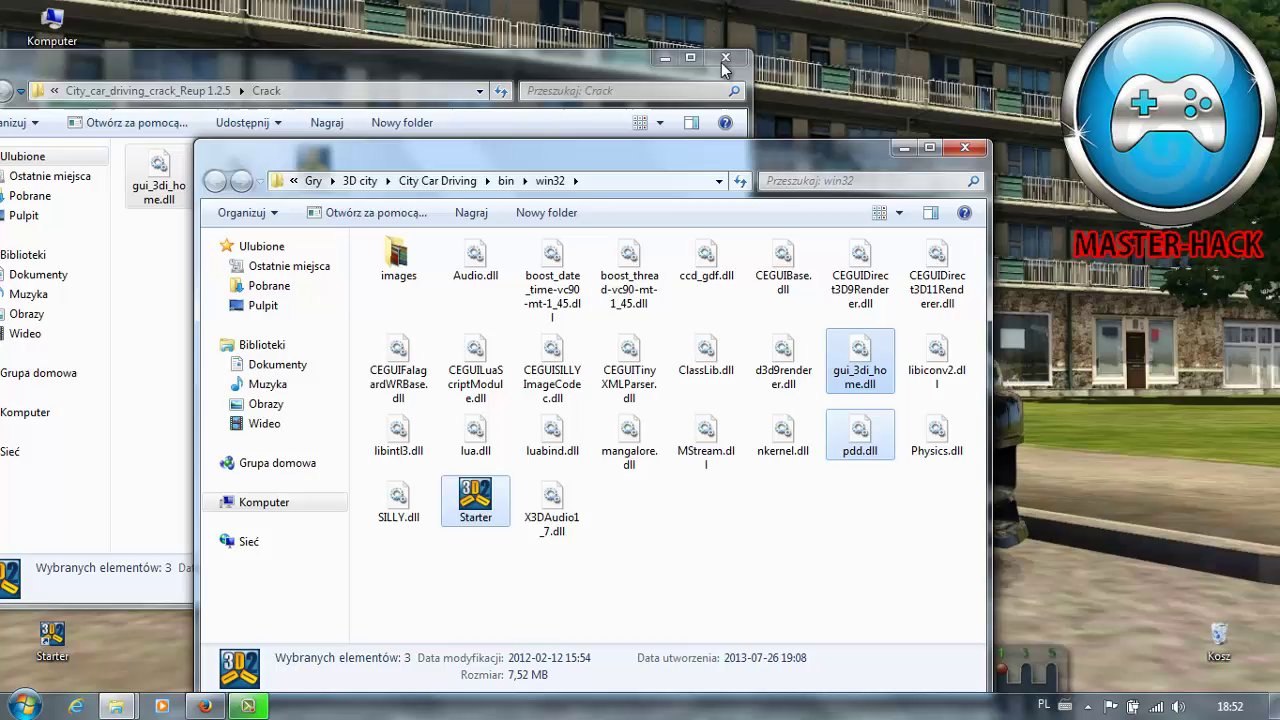This screenshot has width=1280, height=720.
Task: Expand view options arrow in Crack toolbar
Action: pyautogui.click(x=660, y=123)
